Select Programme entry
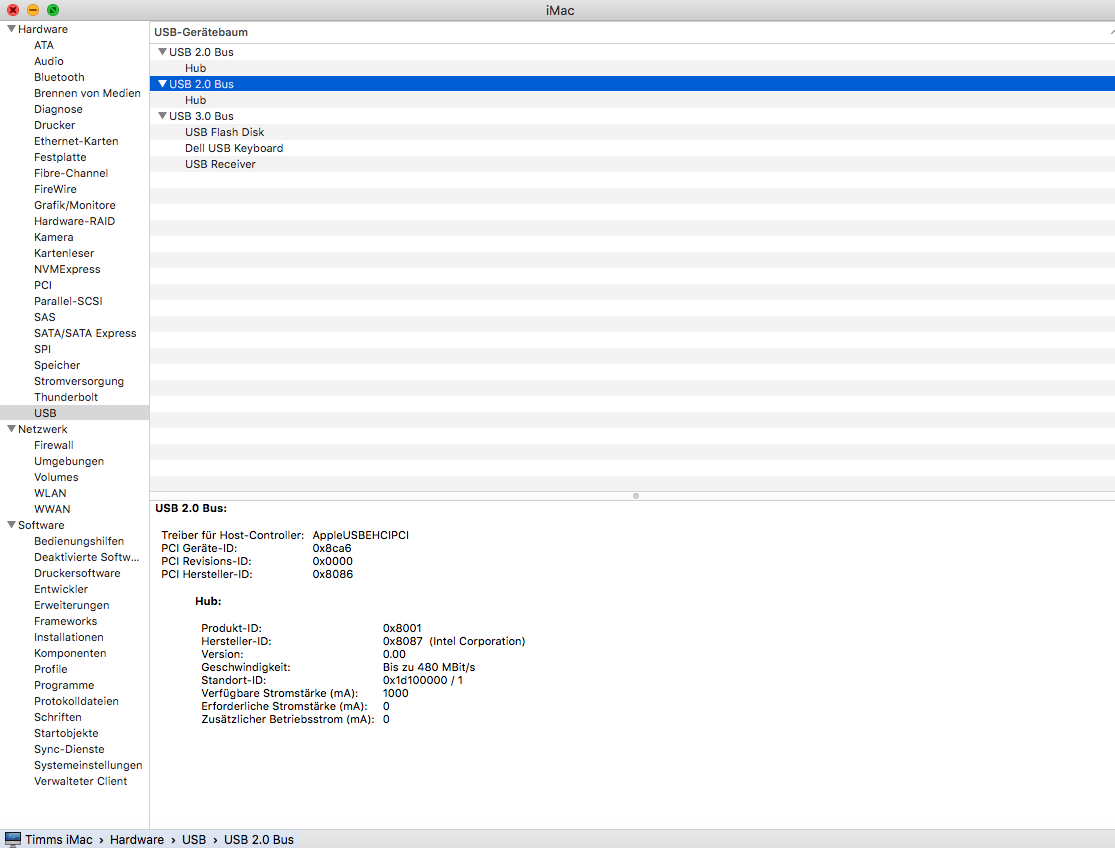 pos(64,685)
